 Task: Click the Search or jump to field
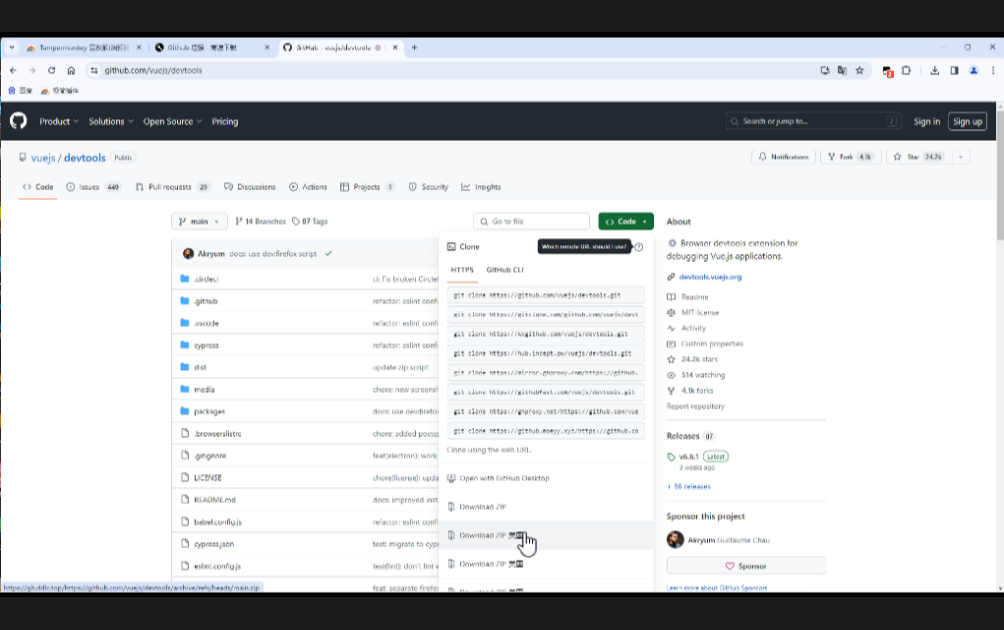(x=813, y=121)
